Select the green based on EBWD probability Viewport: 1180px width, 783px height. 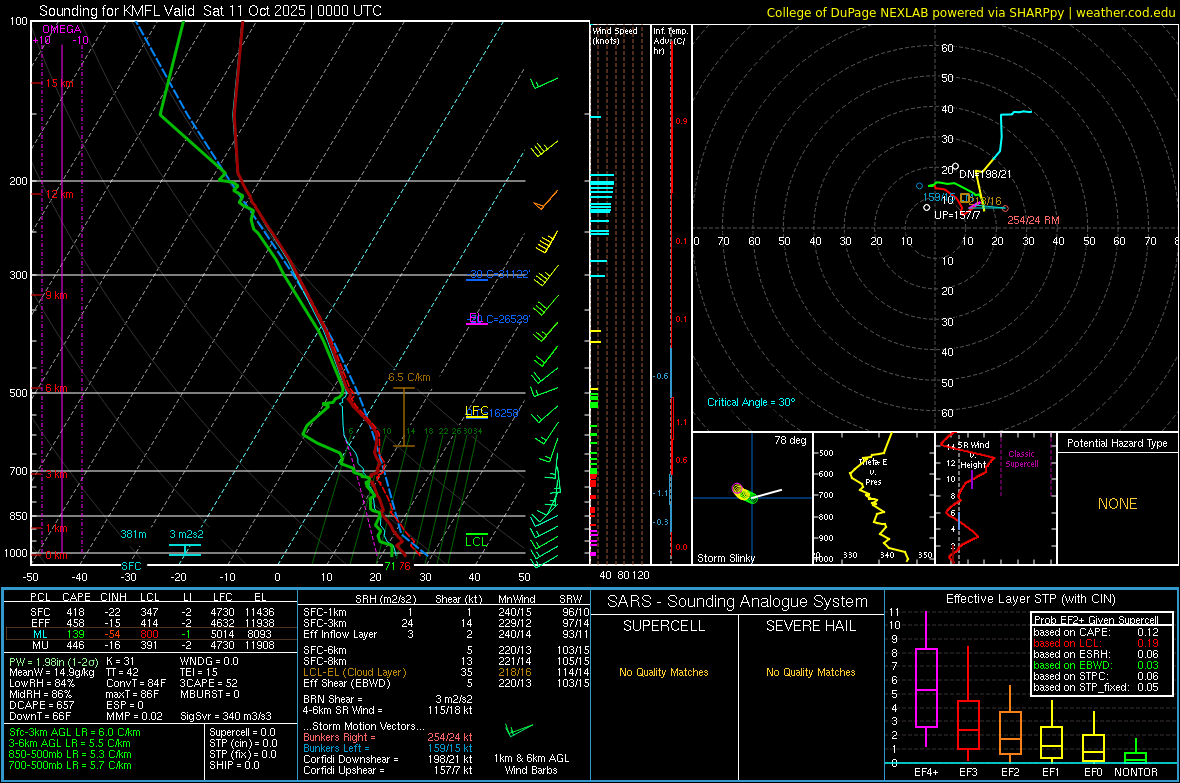1096,665
